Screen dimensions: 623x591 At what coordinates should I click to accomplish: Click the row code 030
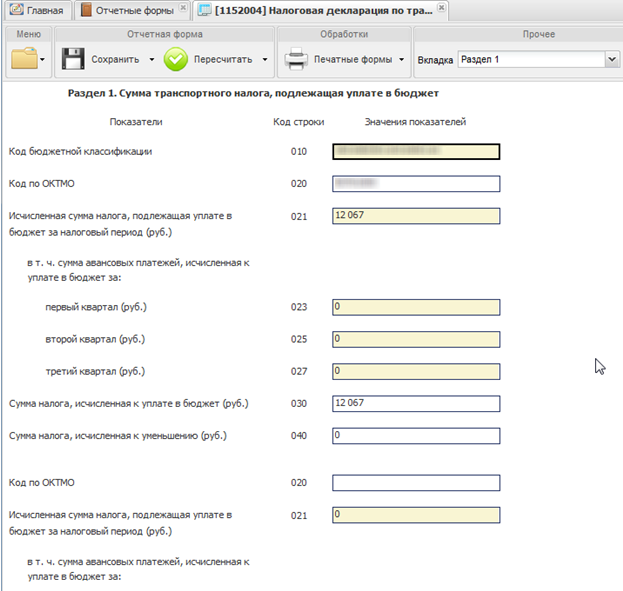coord(299,403)
